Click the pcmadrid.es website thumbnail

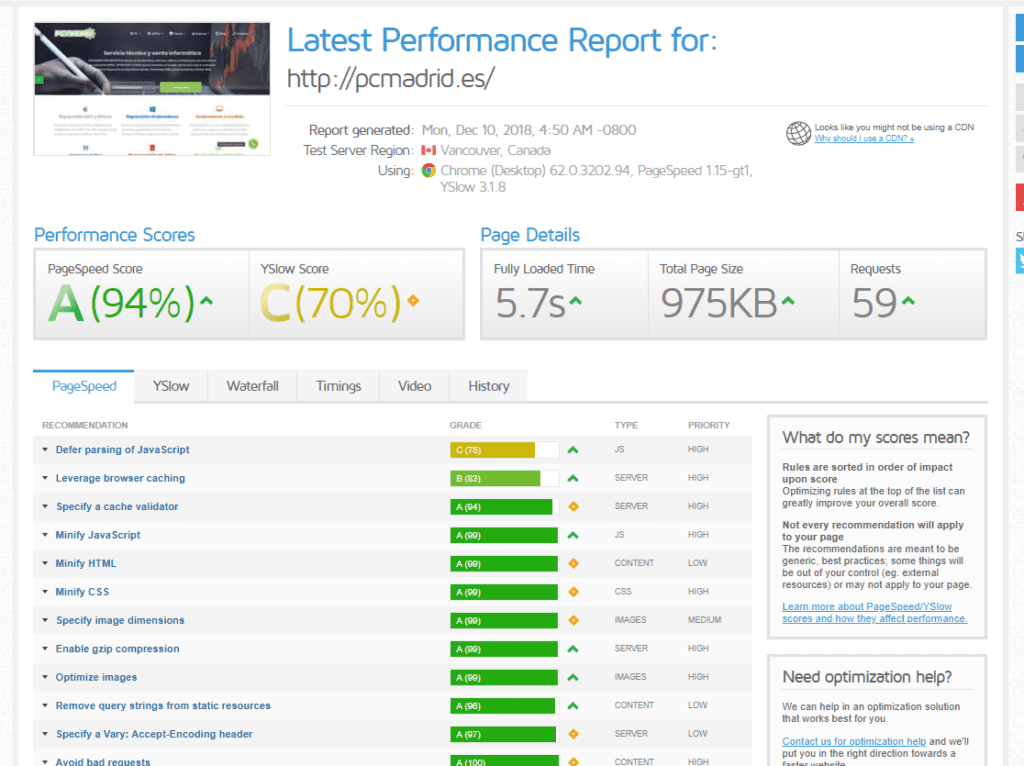[x=147, y=89]
